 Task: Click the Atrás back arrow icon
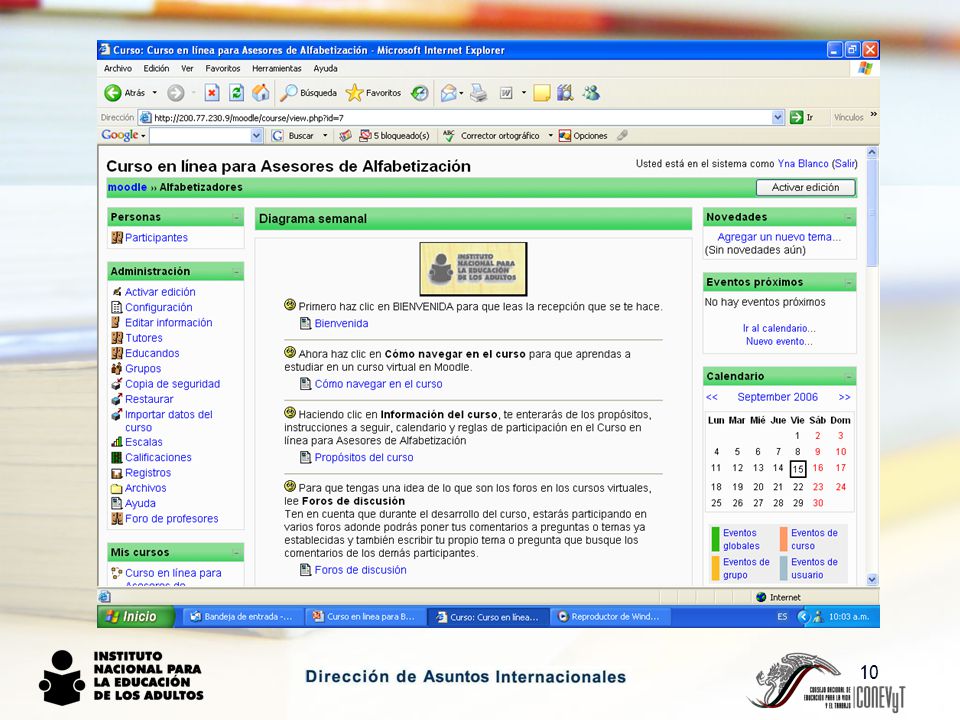point(113,93)
